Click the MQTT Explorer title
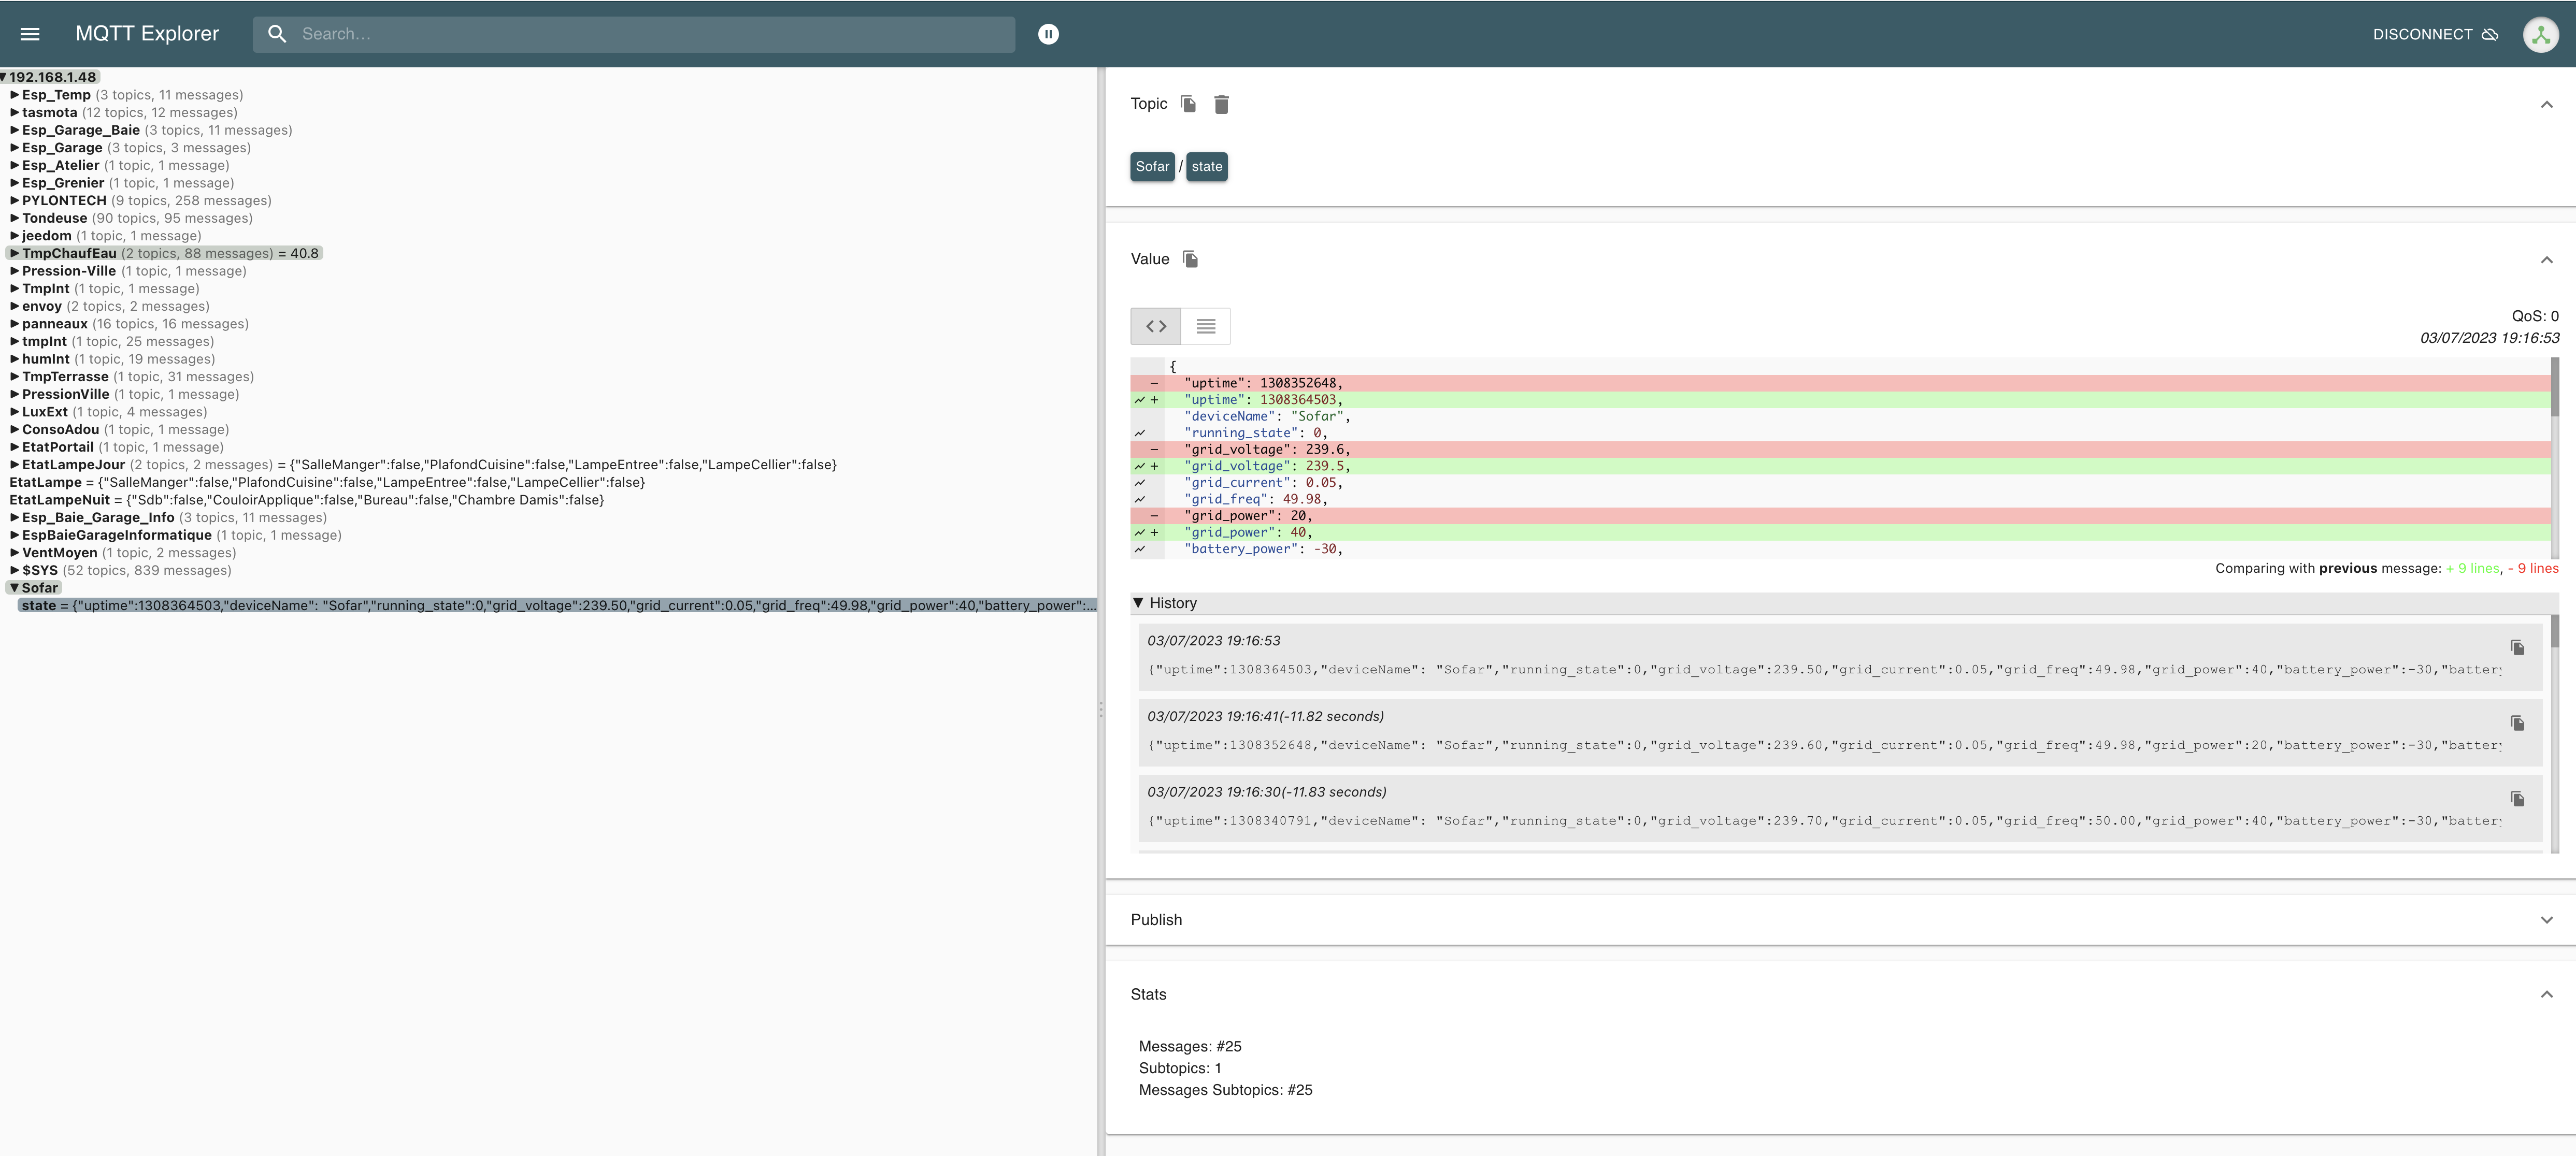This screenshot has width=2576, height=1156. point(147,34)
